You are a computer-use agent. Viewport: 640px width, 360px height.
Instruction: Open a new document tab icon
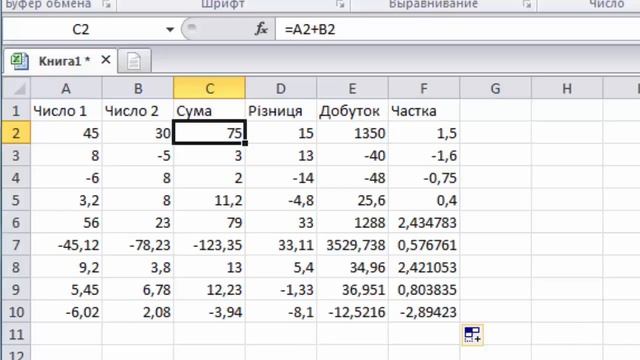pyautogui.click(x=134, y=61)
